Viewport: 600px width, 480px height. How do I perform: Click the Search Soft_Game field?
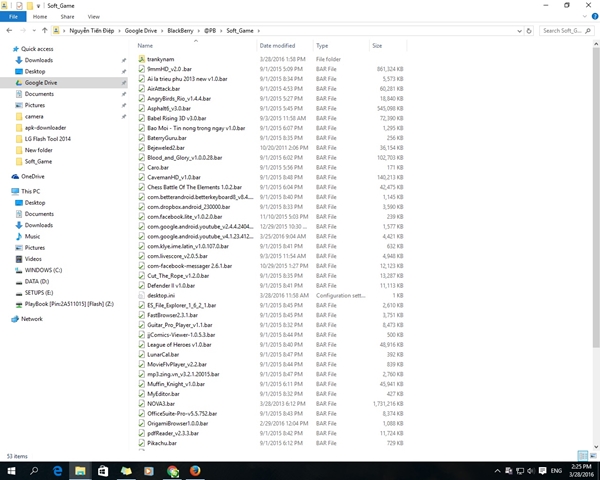click(x=567, y=31)
